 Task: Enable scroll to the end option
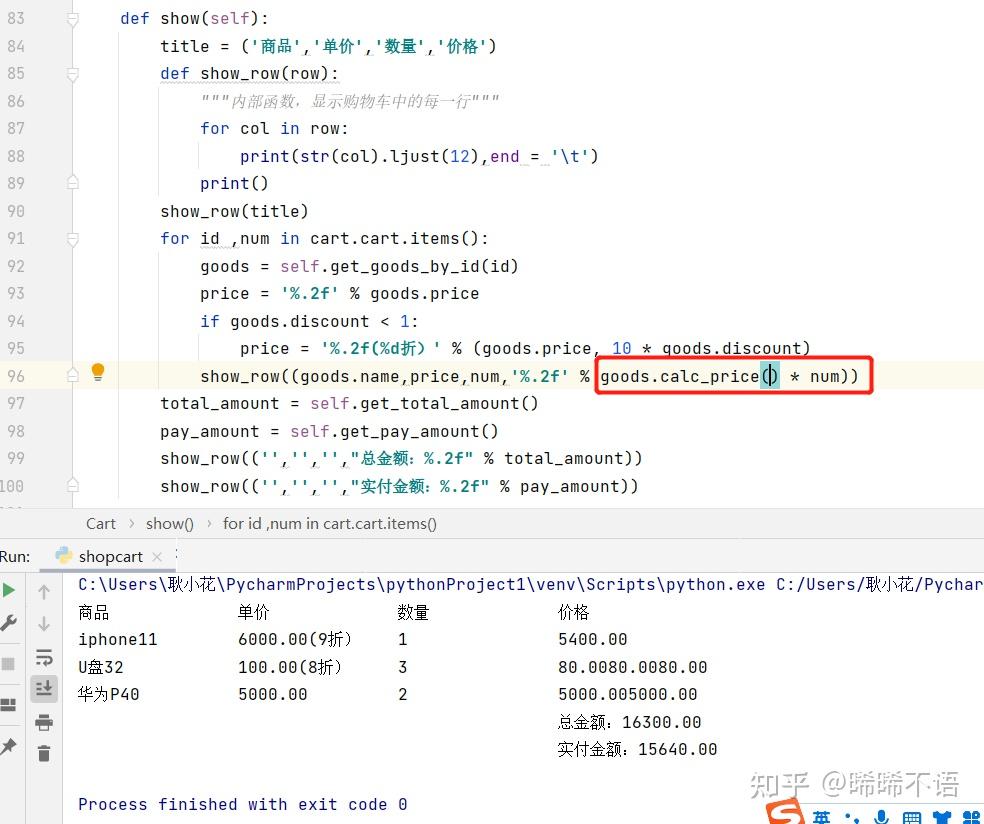[42, 688]
